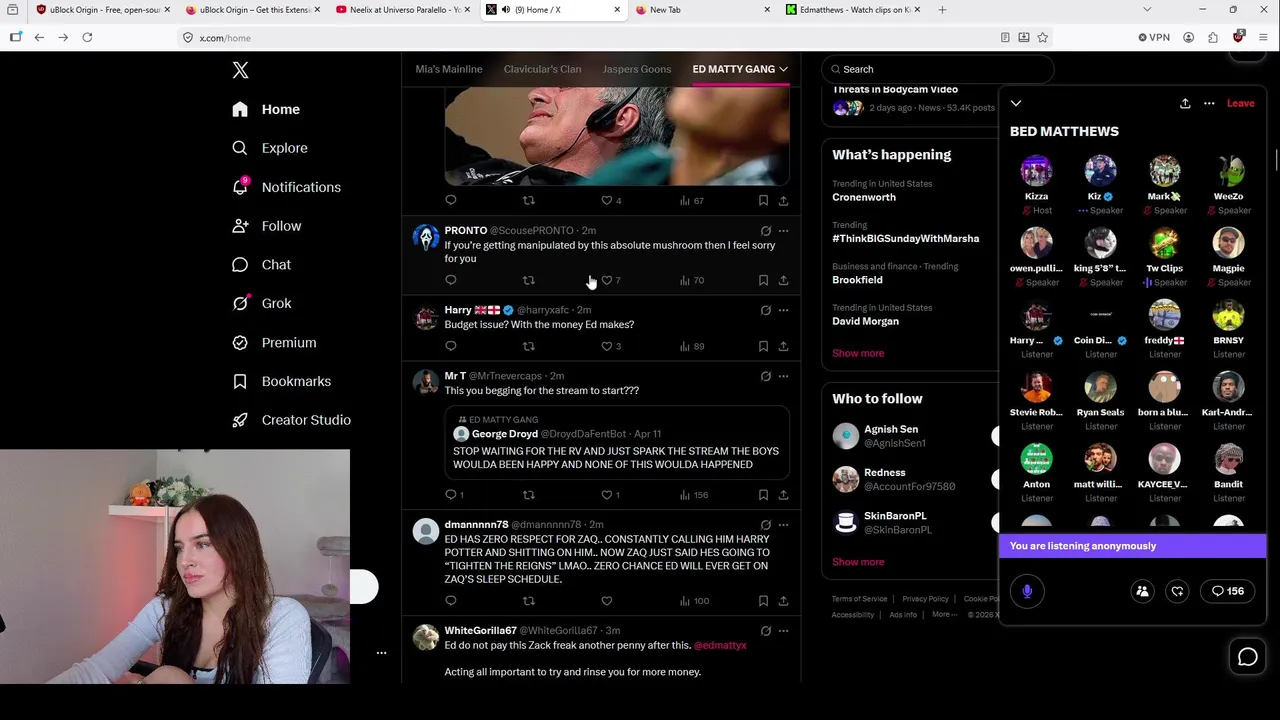Bookmark the PRONTO post
This screenshot has width=1280, height=720.
point(763,280)
